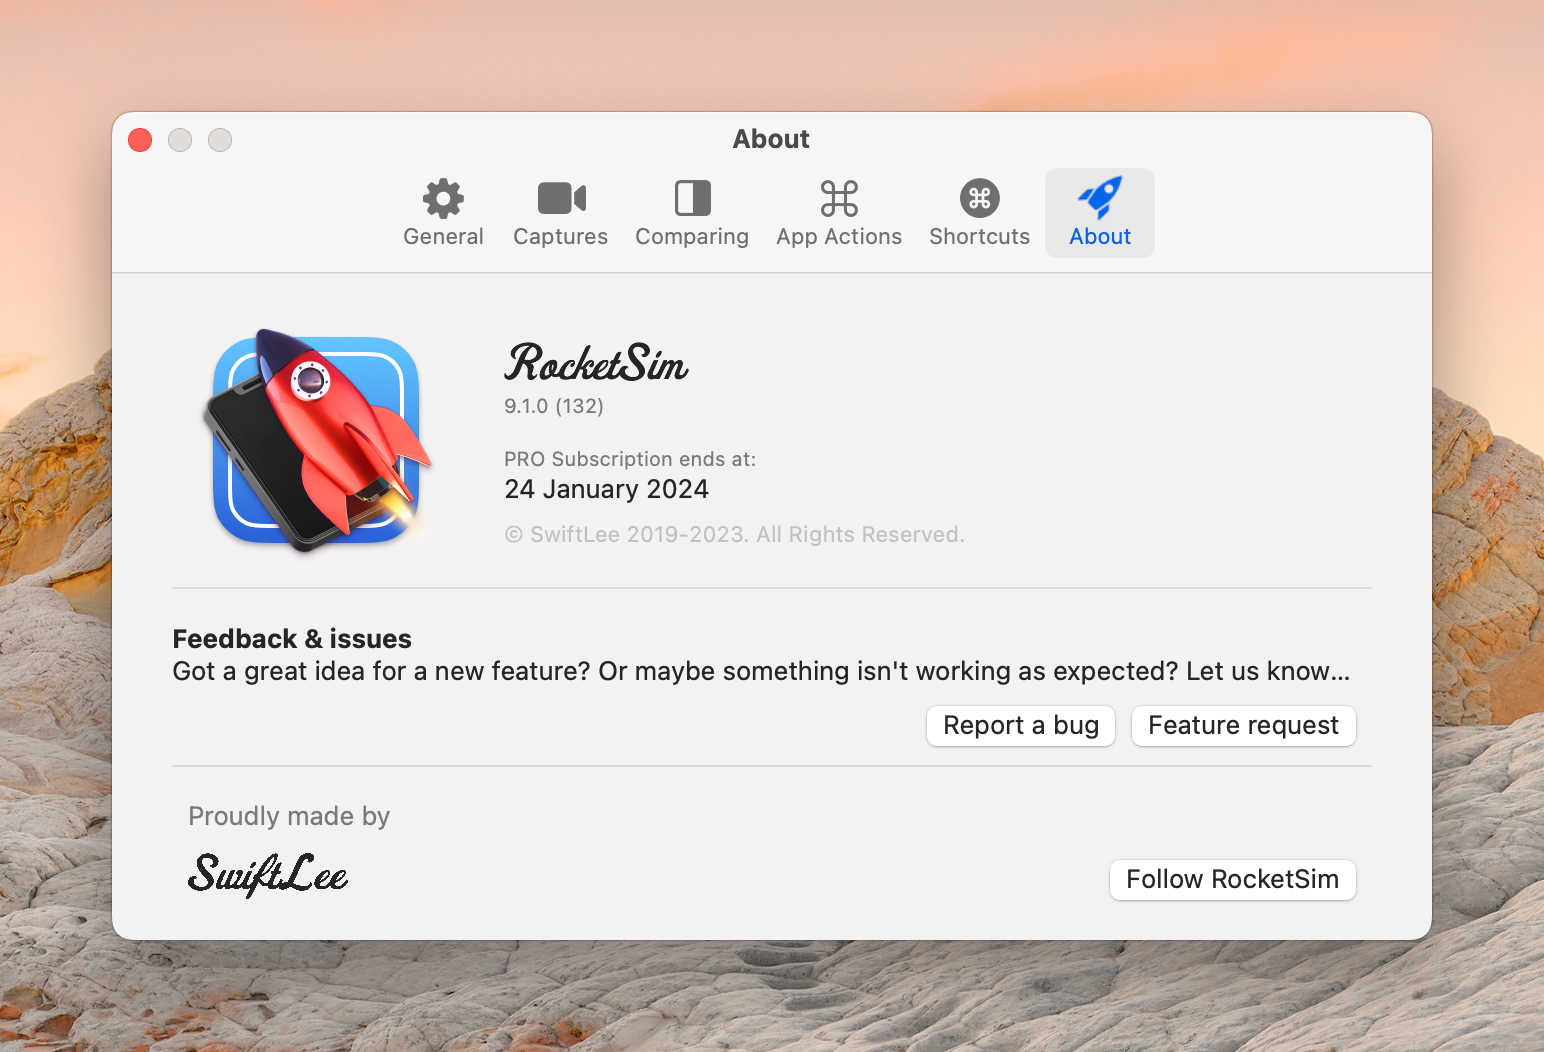The image size is (1544, 1052).
Task: Select the Captures camera icon
Action: [x=560, y=198]
